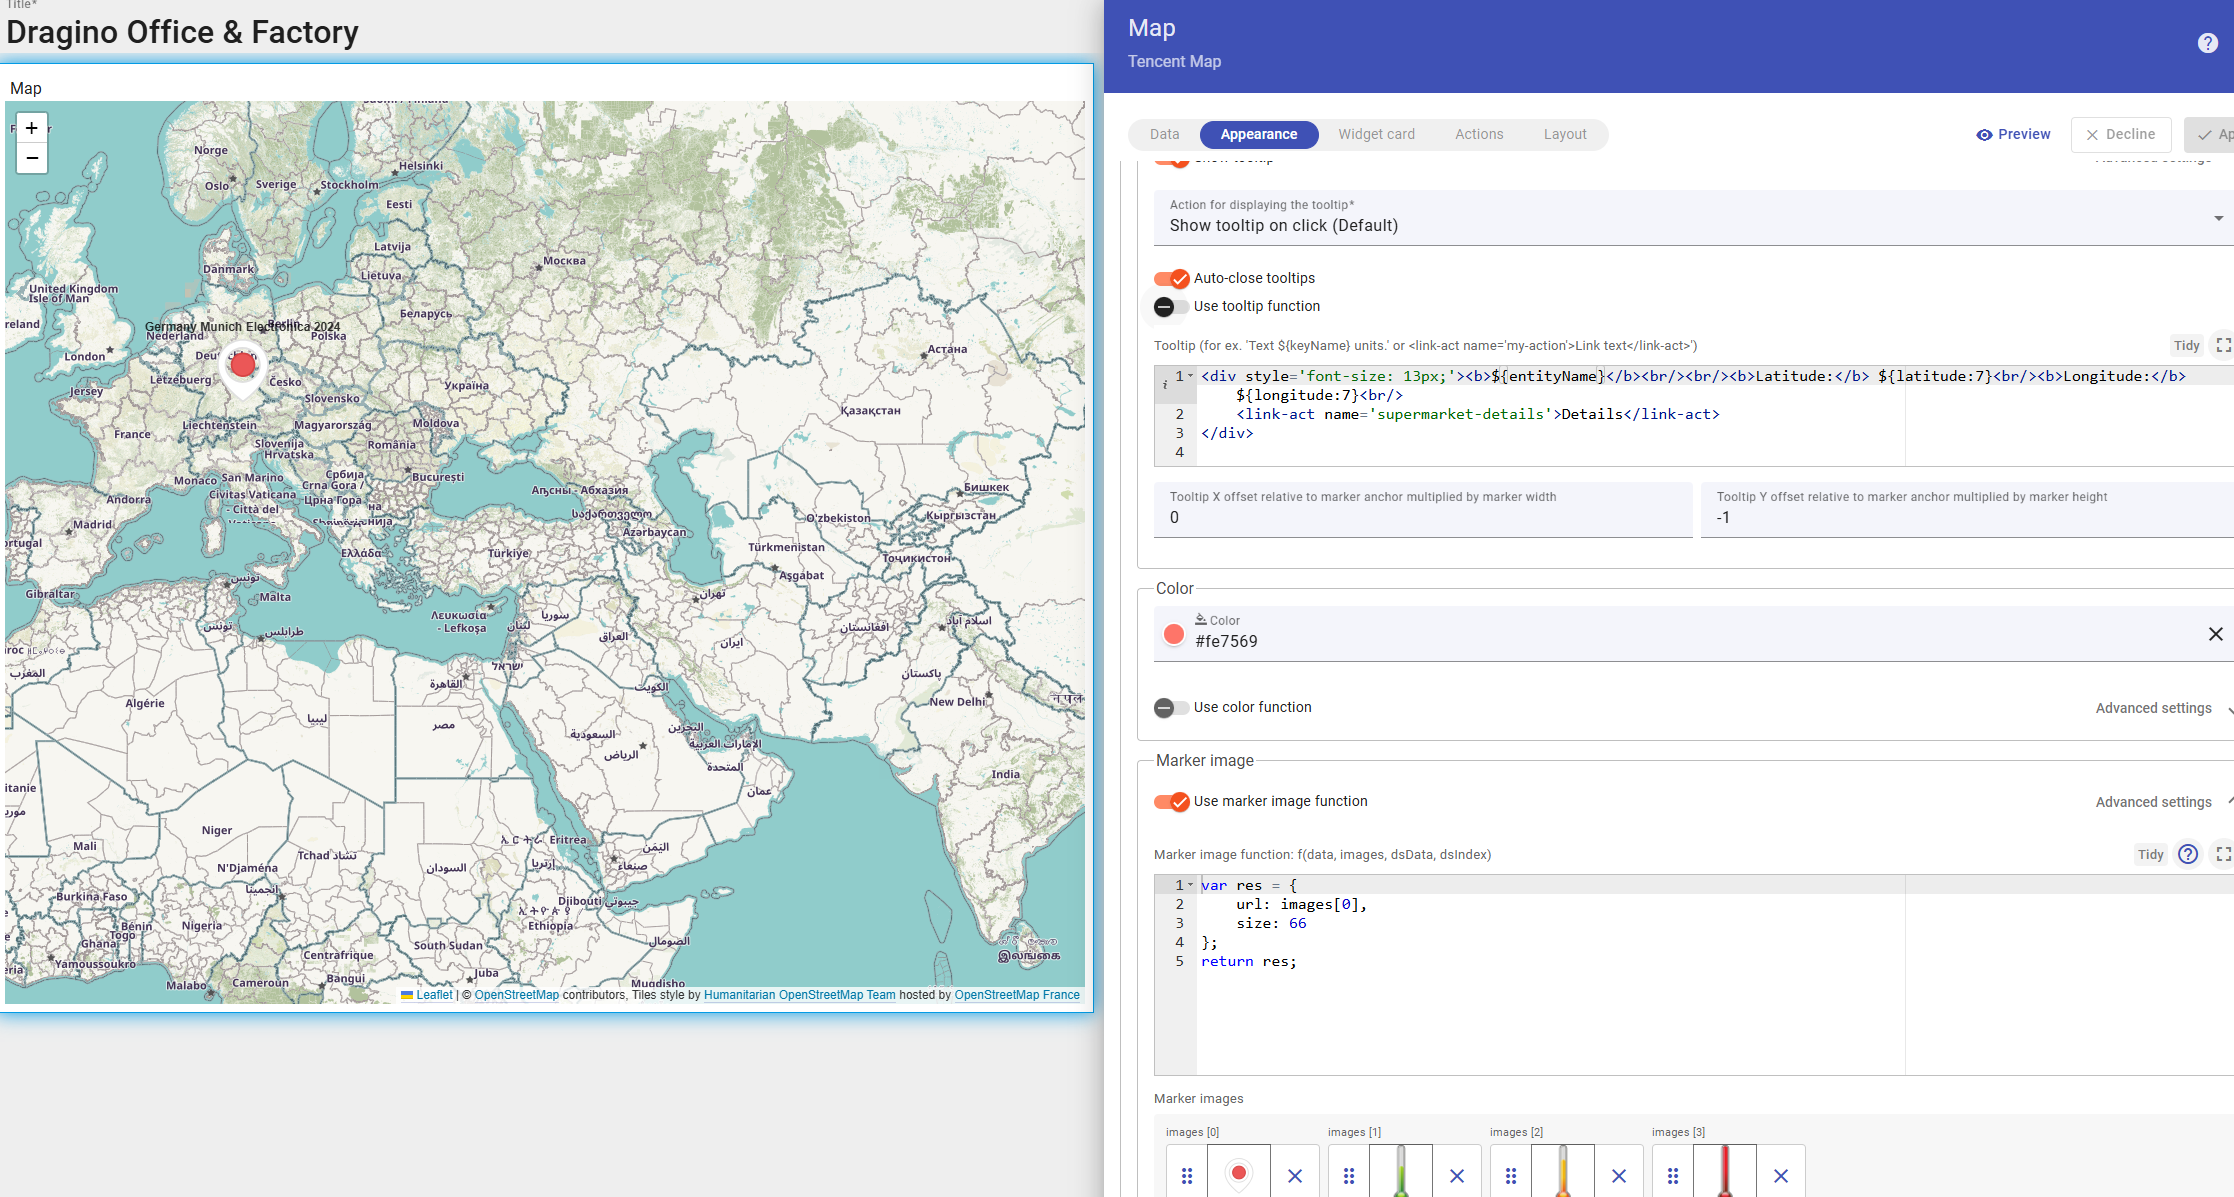Image resolution: width=2234 pixels, height=1197 pixels.
Task: Switch to the Widget card tab
Action: tap(1376, 134)
